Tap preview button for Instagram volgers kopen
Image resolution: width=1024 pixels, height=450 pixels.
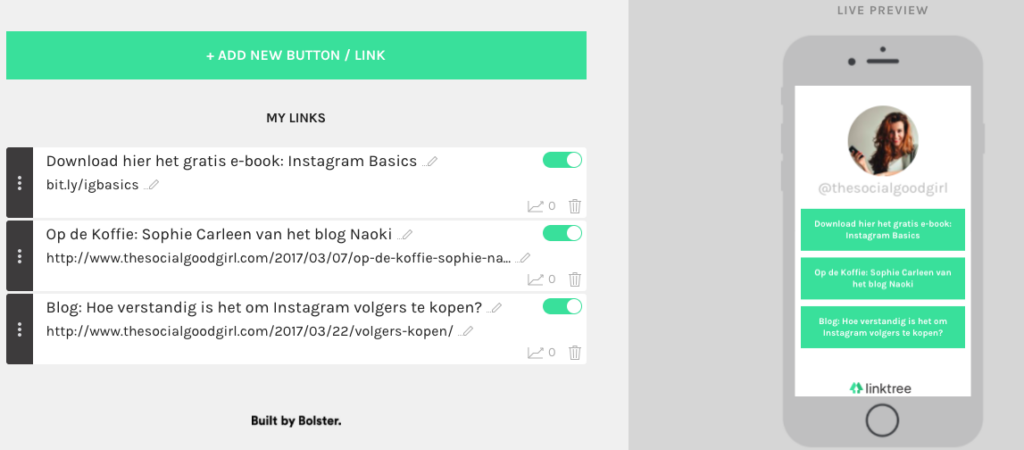[x=882, y=327]
